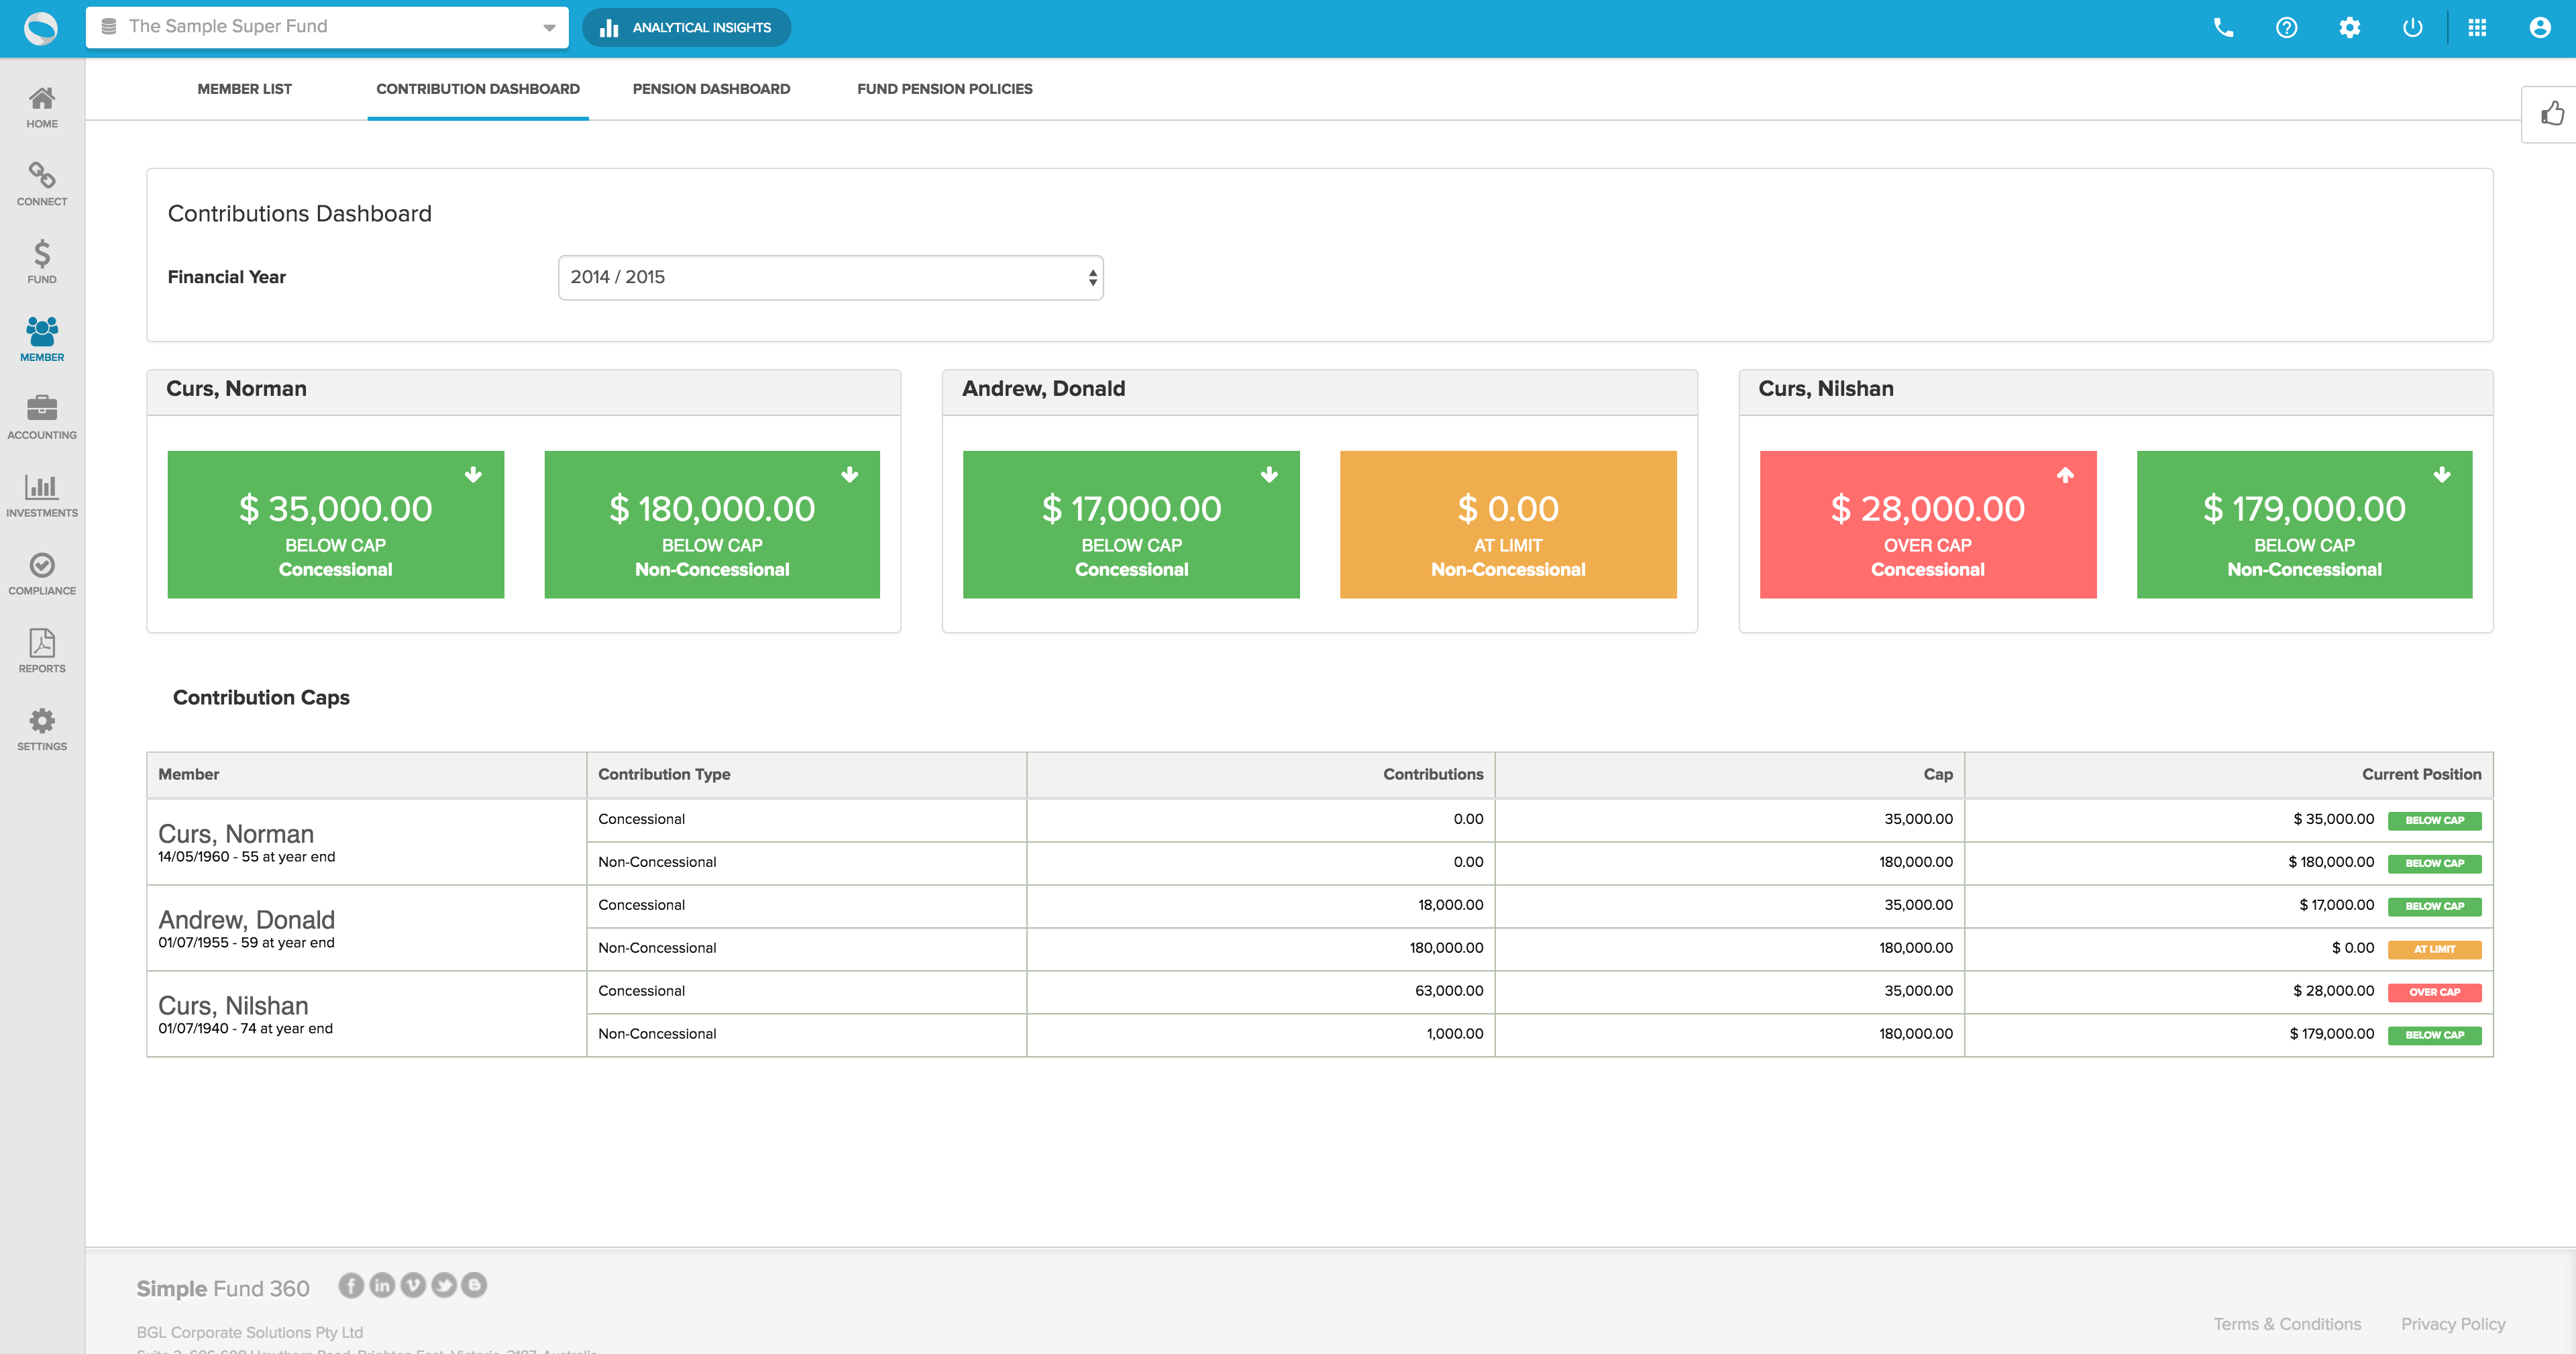Open the Financial Year dropdown
This screenshot has height=1354, width=2576.
click(x=830, y=277)
